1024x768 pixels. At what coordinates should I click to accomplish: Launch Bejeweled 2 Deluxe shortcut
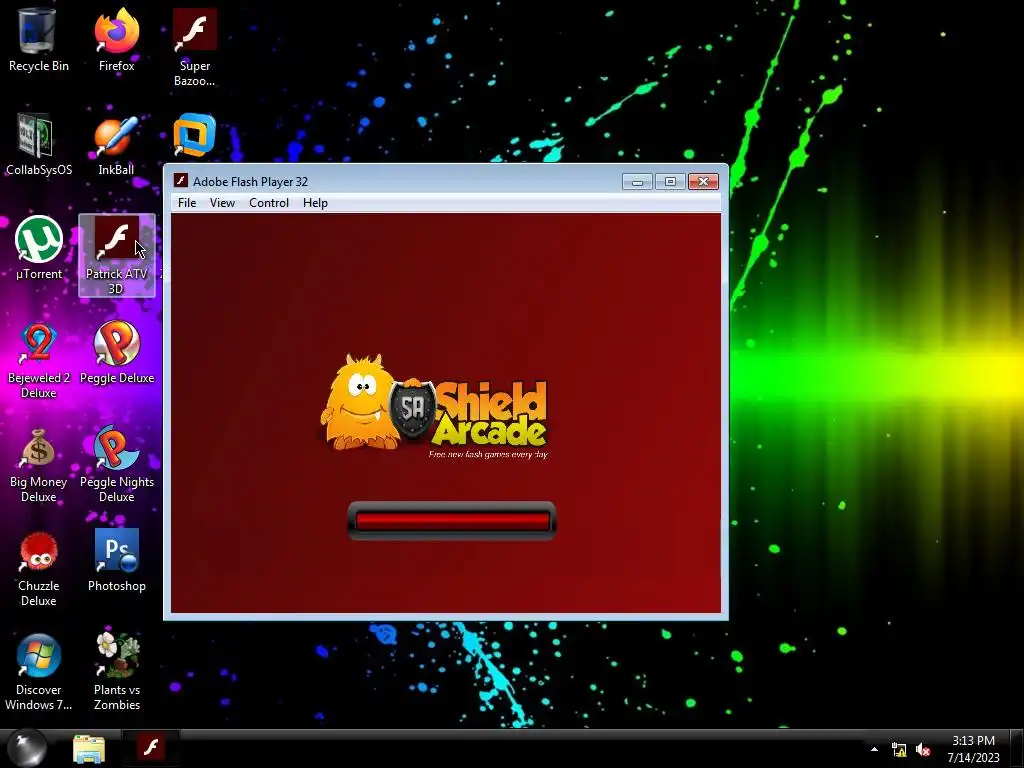38,360
